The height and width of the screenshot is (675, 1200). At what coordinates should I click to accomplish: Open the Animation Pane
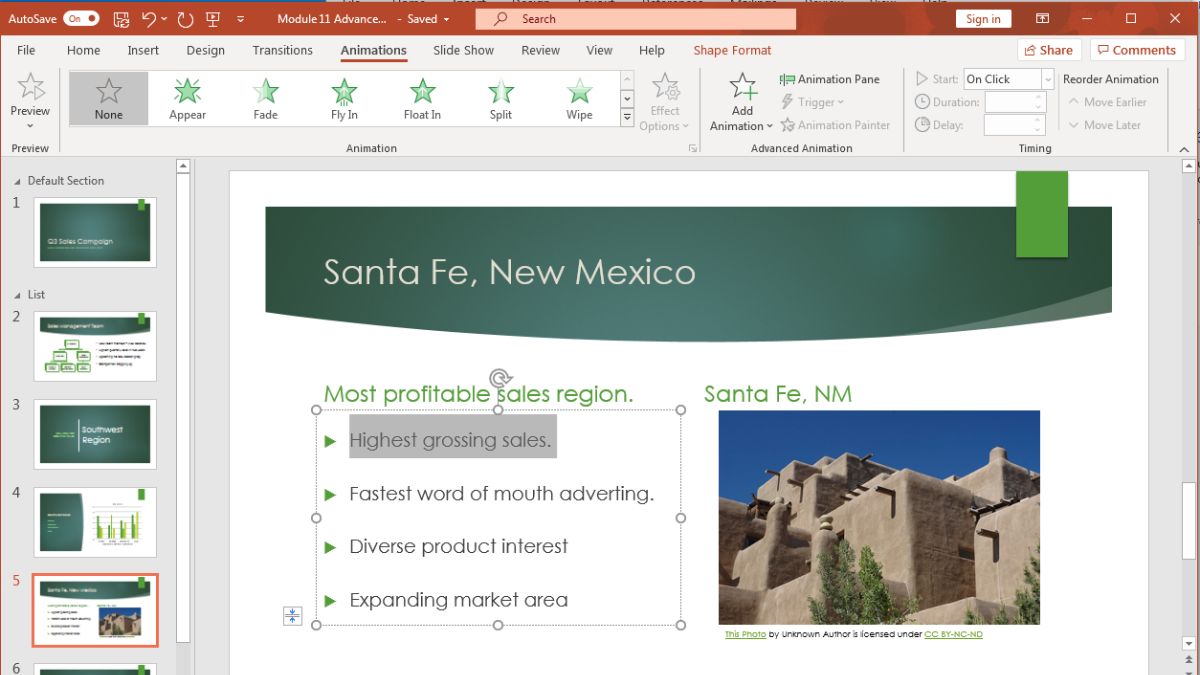pos(830,78)
